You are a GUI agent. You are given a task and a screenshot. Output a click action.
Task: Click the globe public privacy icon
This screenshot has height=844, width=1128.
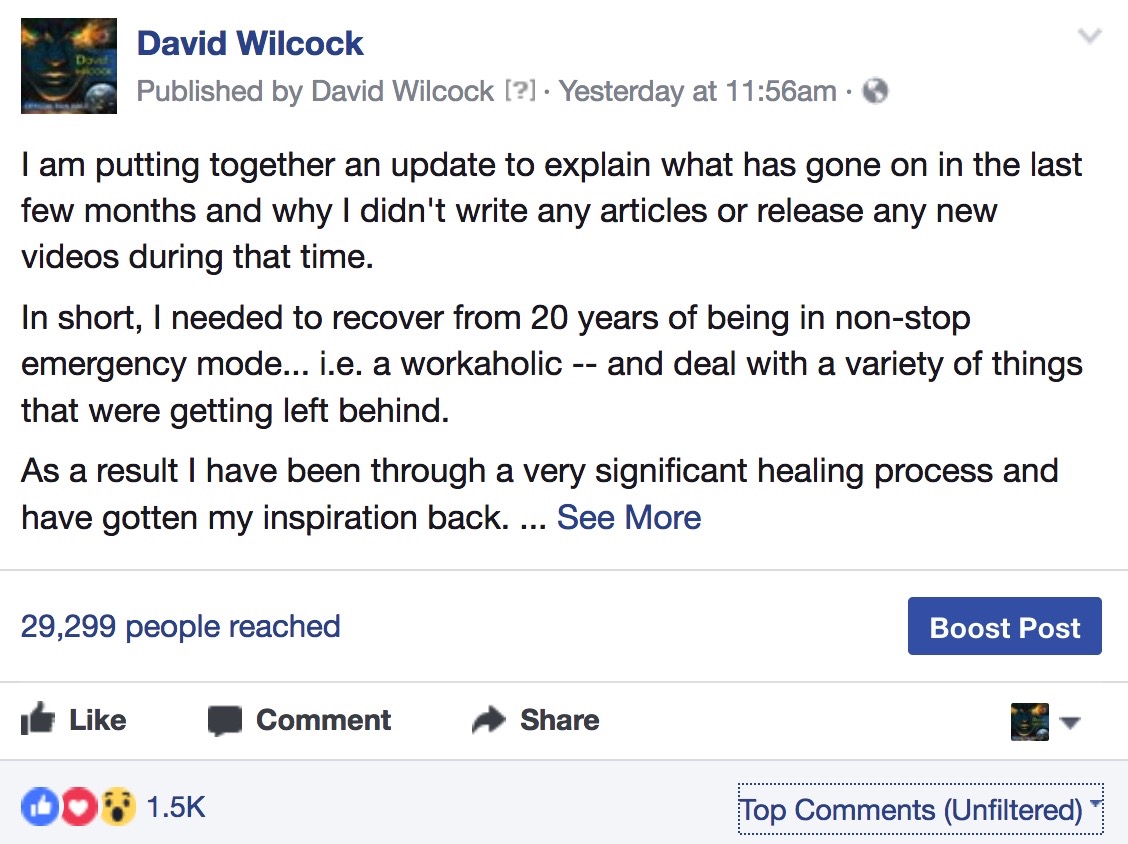pos(875,91)
